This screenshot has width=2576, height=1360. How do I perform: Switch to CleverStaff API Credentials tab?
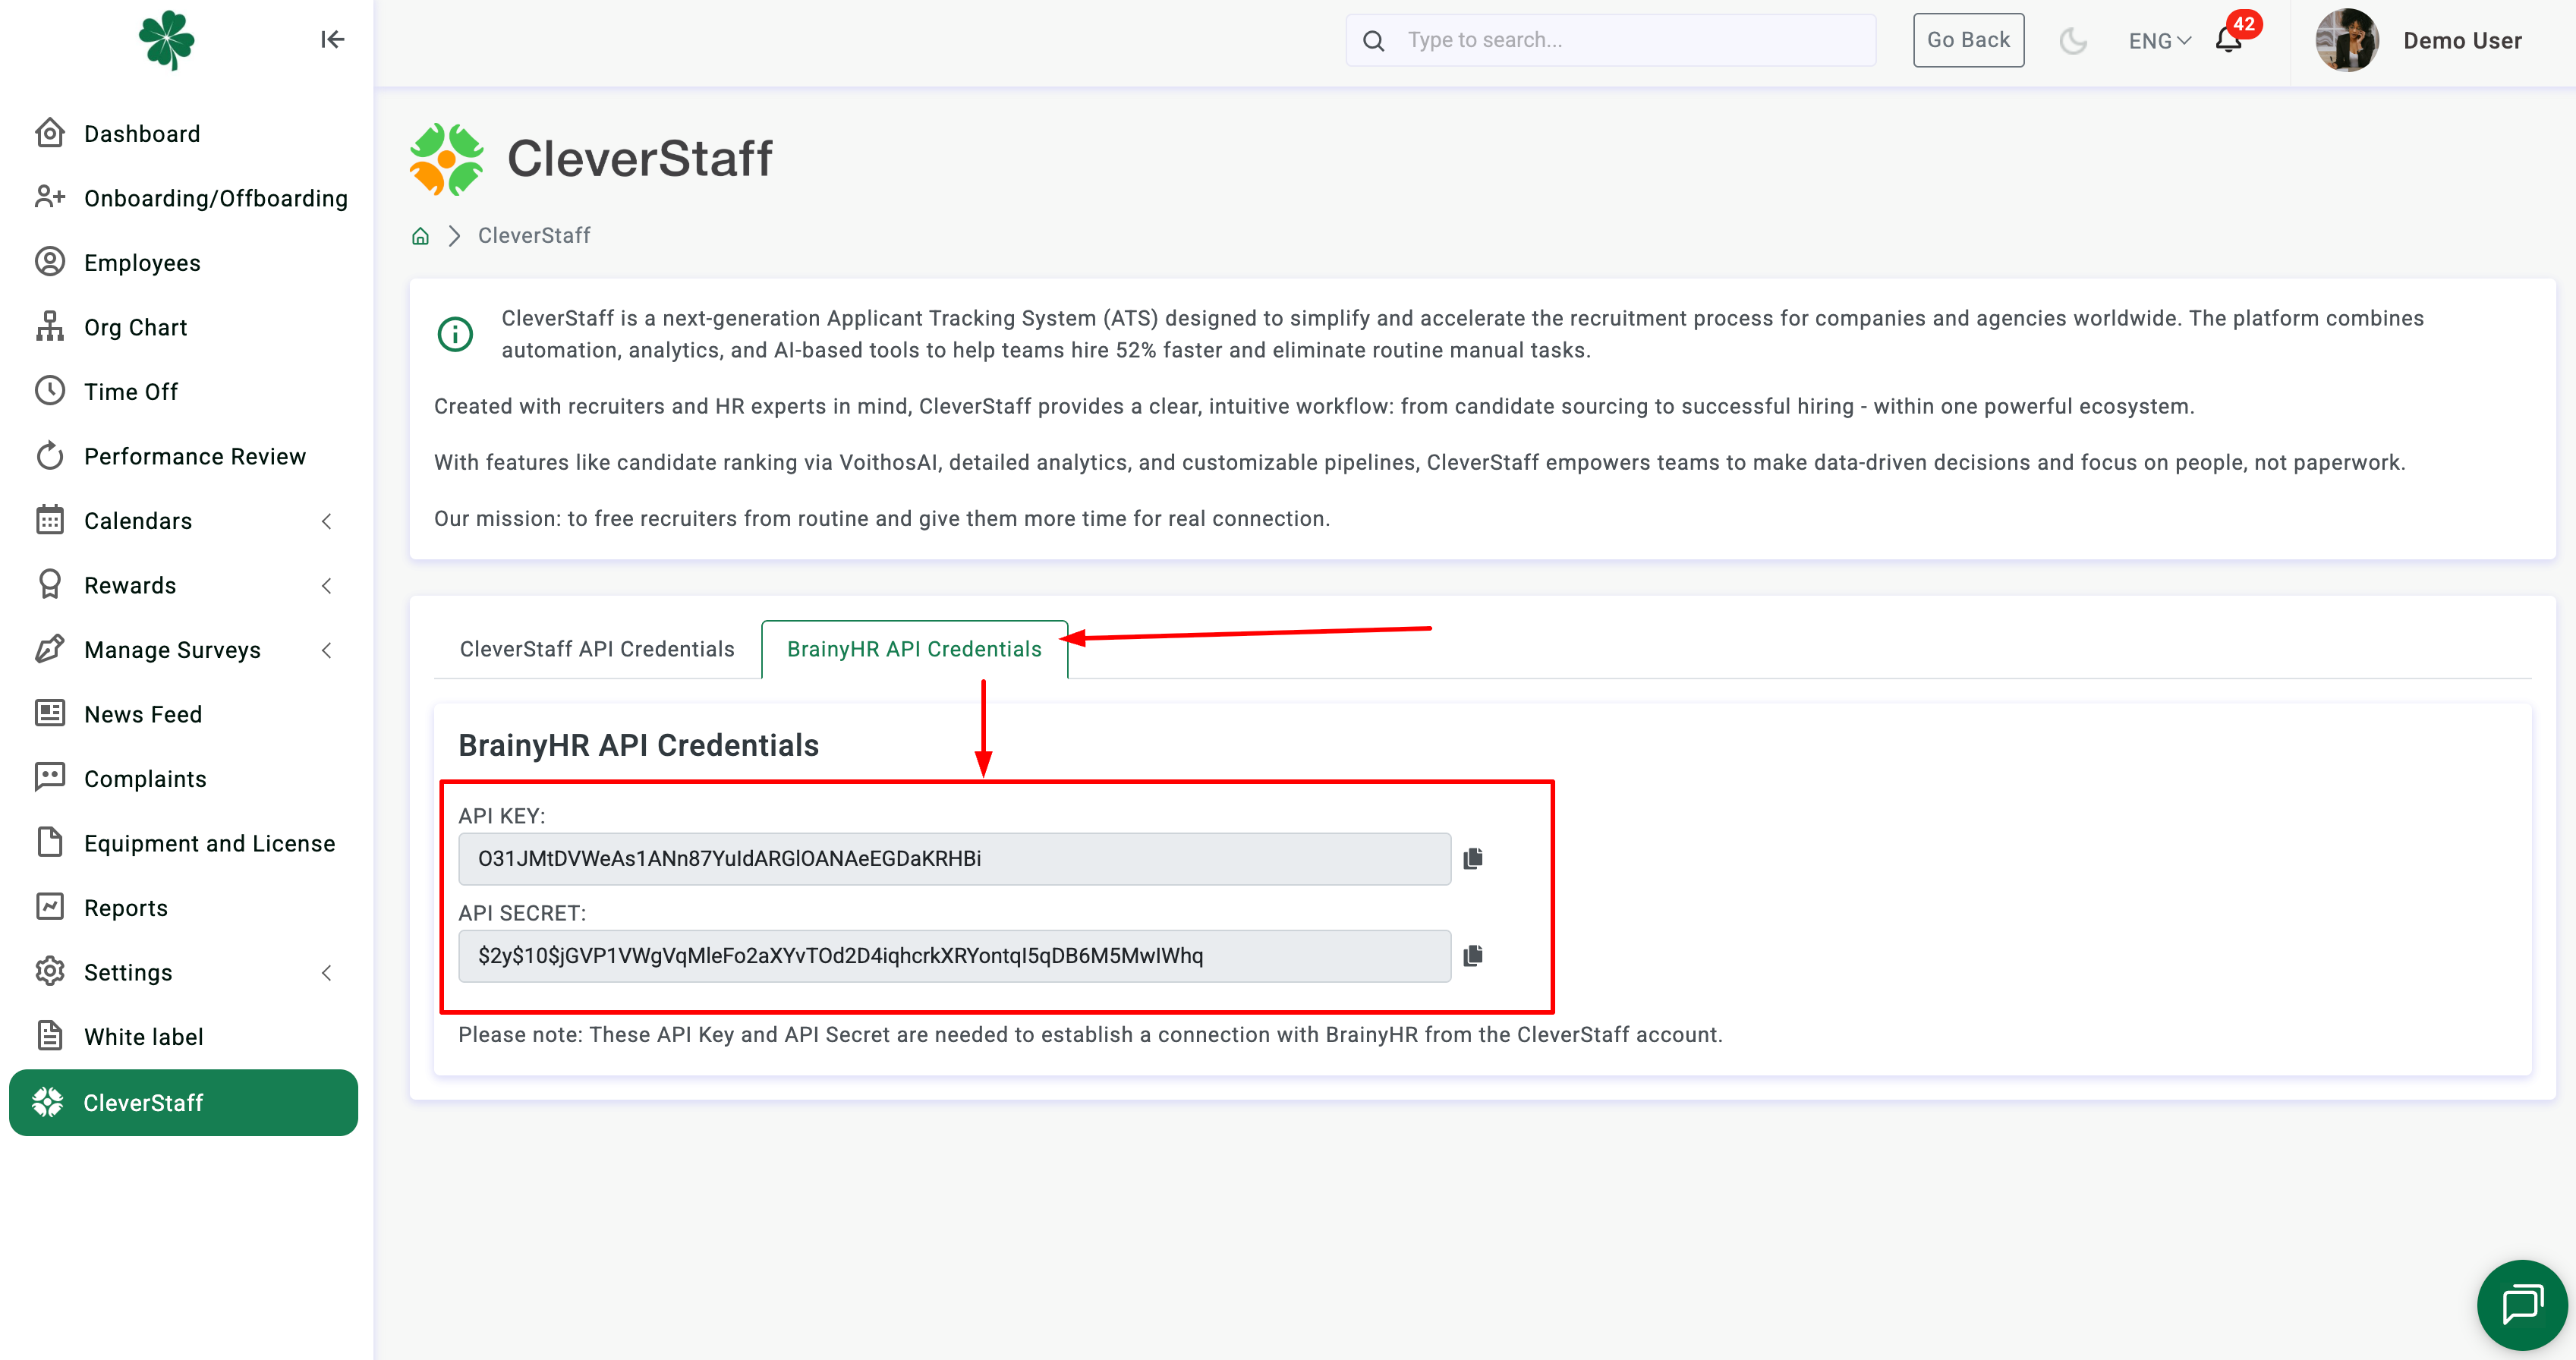point(597,649)
